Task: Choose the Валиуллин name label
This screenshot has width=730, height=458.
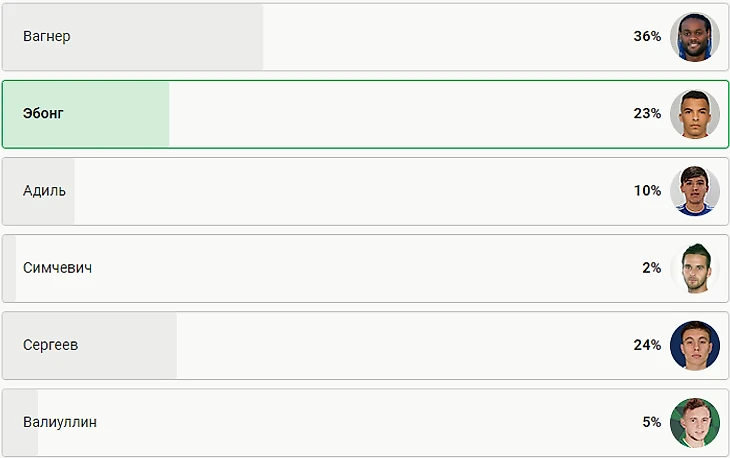Action: click(60, 422)
